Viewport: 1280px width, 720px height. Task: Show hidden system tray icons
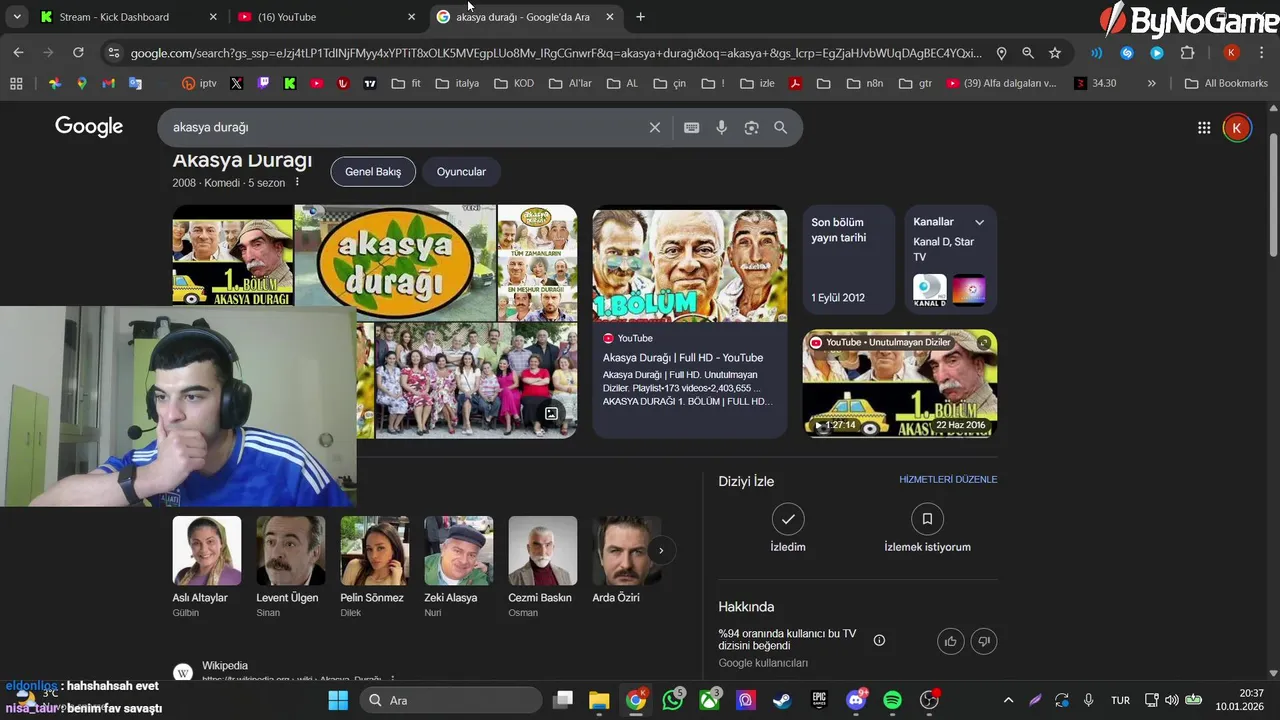1008,700
